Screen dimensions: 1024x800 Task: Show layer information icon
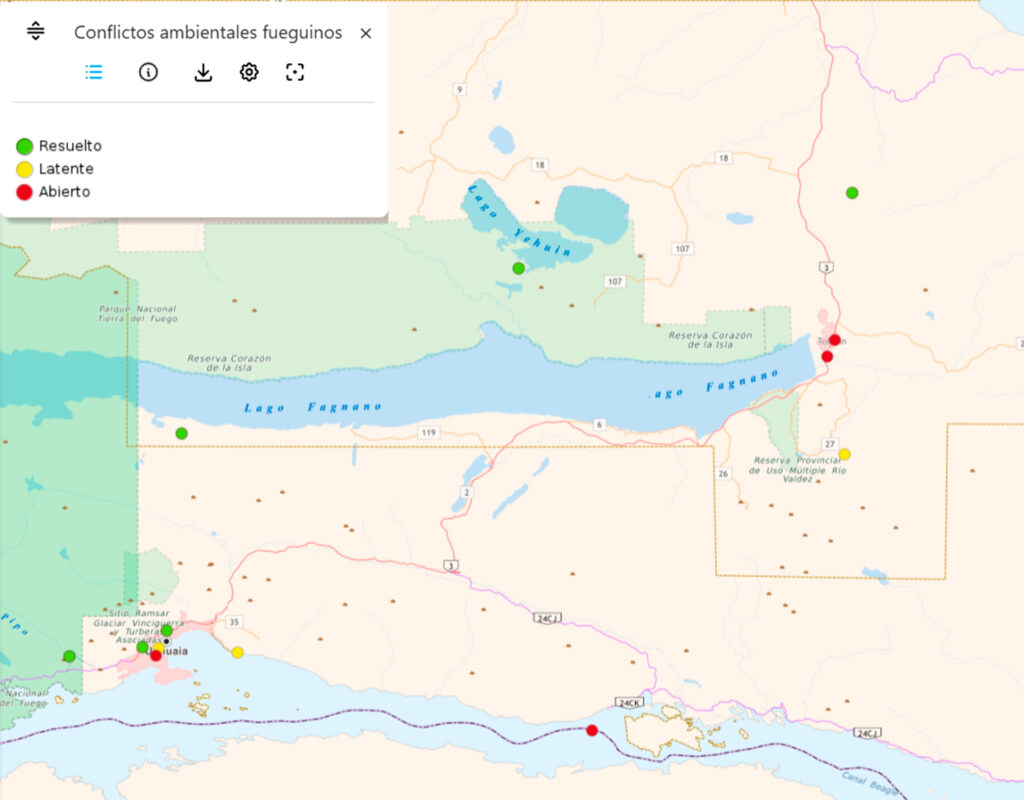coord(148,72)
